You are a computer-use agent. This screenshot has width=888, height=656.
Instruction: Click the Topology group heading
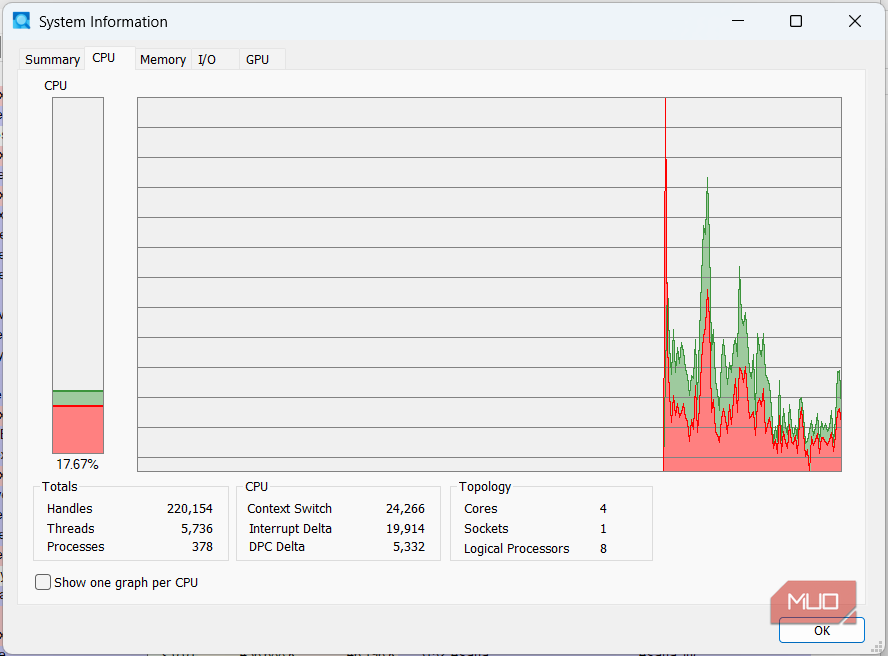coord(485,487)
